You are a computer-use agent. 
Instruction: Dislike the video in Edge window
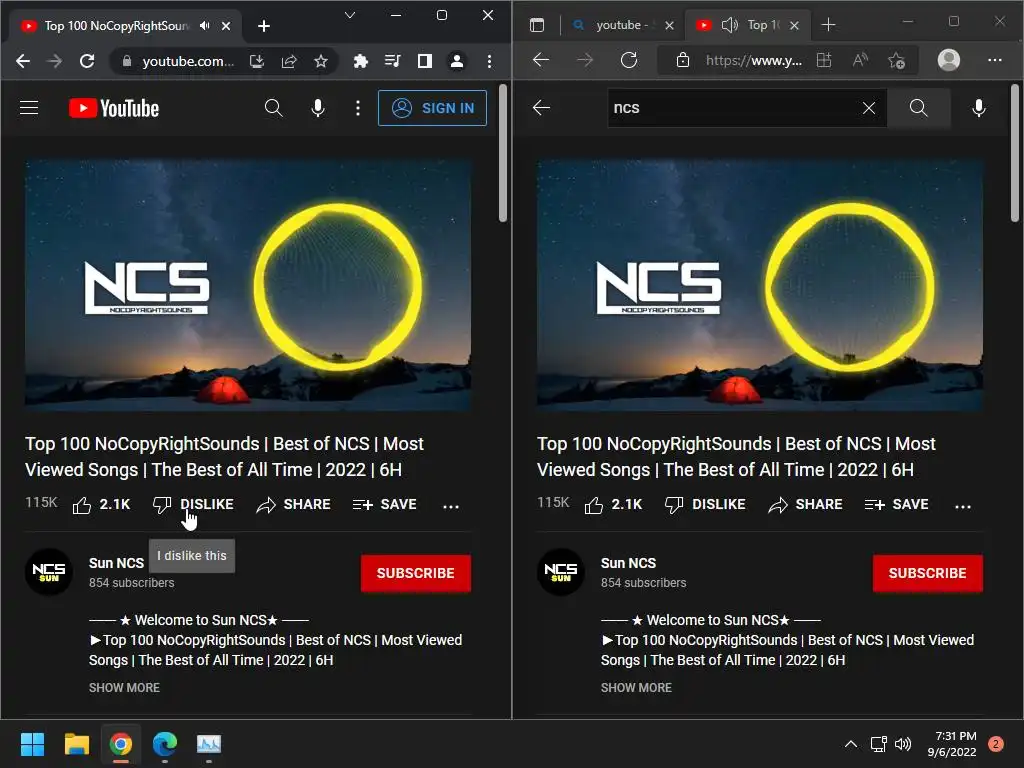705,505
